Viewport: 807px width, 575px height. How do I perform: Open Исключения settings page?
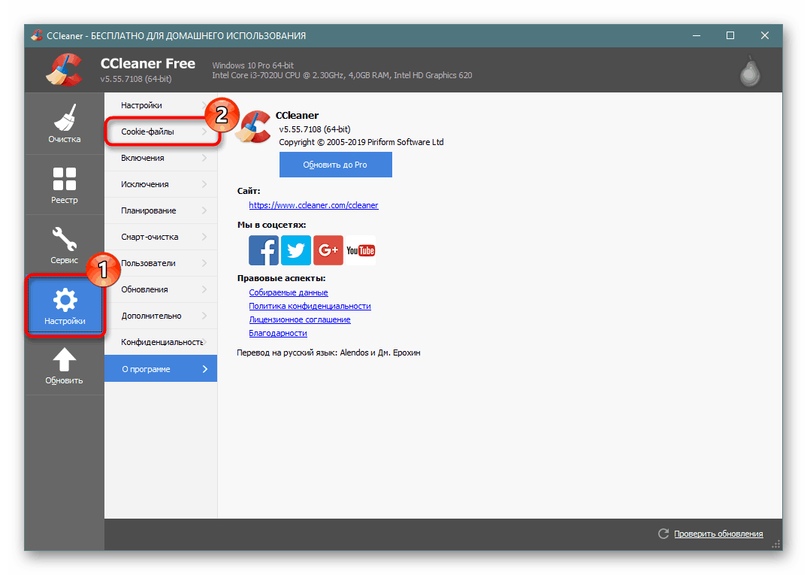[x=161, y=184]
